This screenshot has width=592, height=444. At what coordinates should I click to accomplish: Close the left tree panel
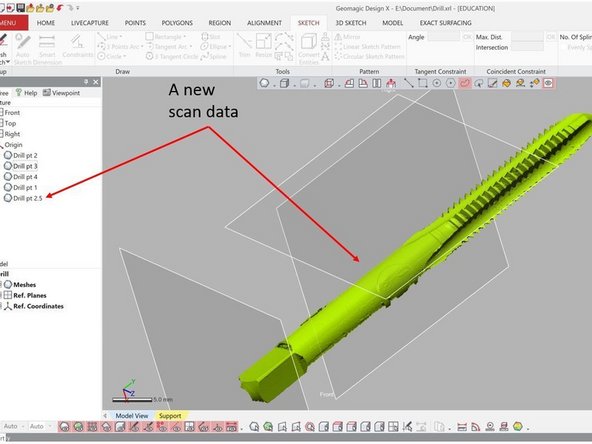tap(96, 82)
